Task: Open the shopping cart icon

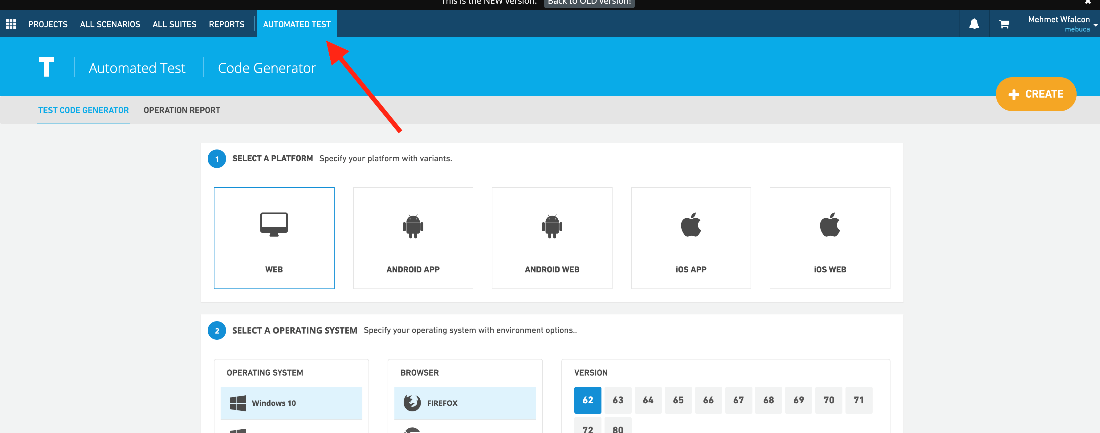Action: (x=1004, y=24)
